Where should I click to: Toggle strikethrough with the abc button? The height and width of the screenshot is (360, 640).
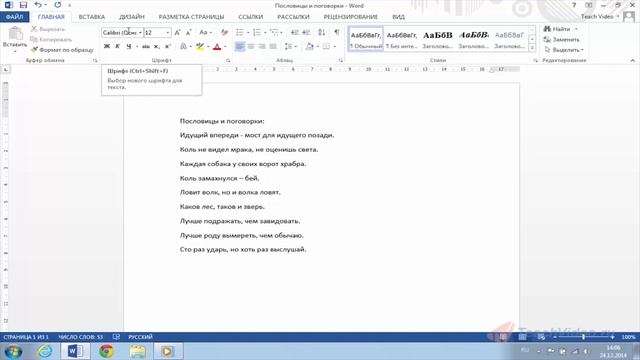tap(146, 47)
